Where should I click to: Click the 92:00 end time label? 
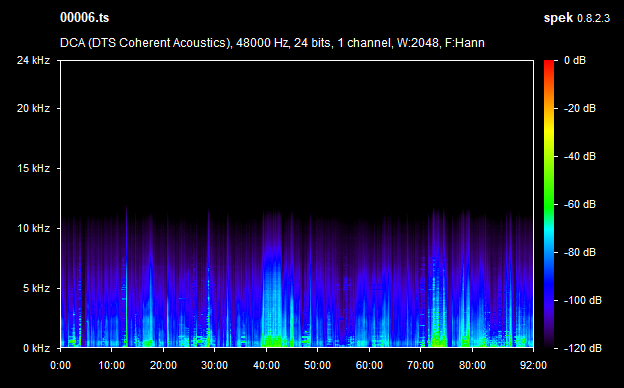[533, 365]
